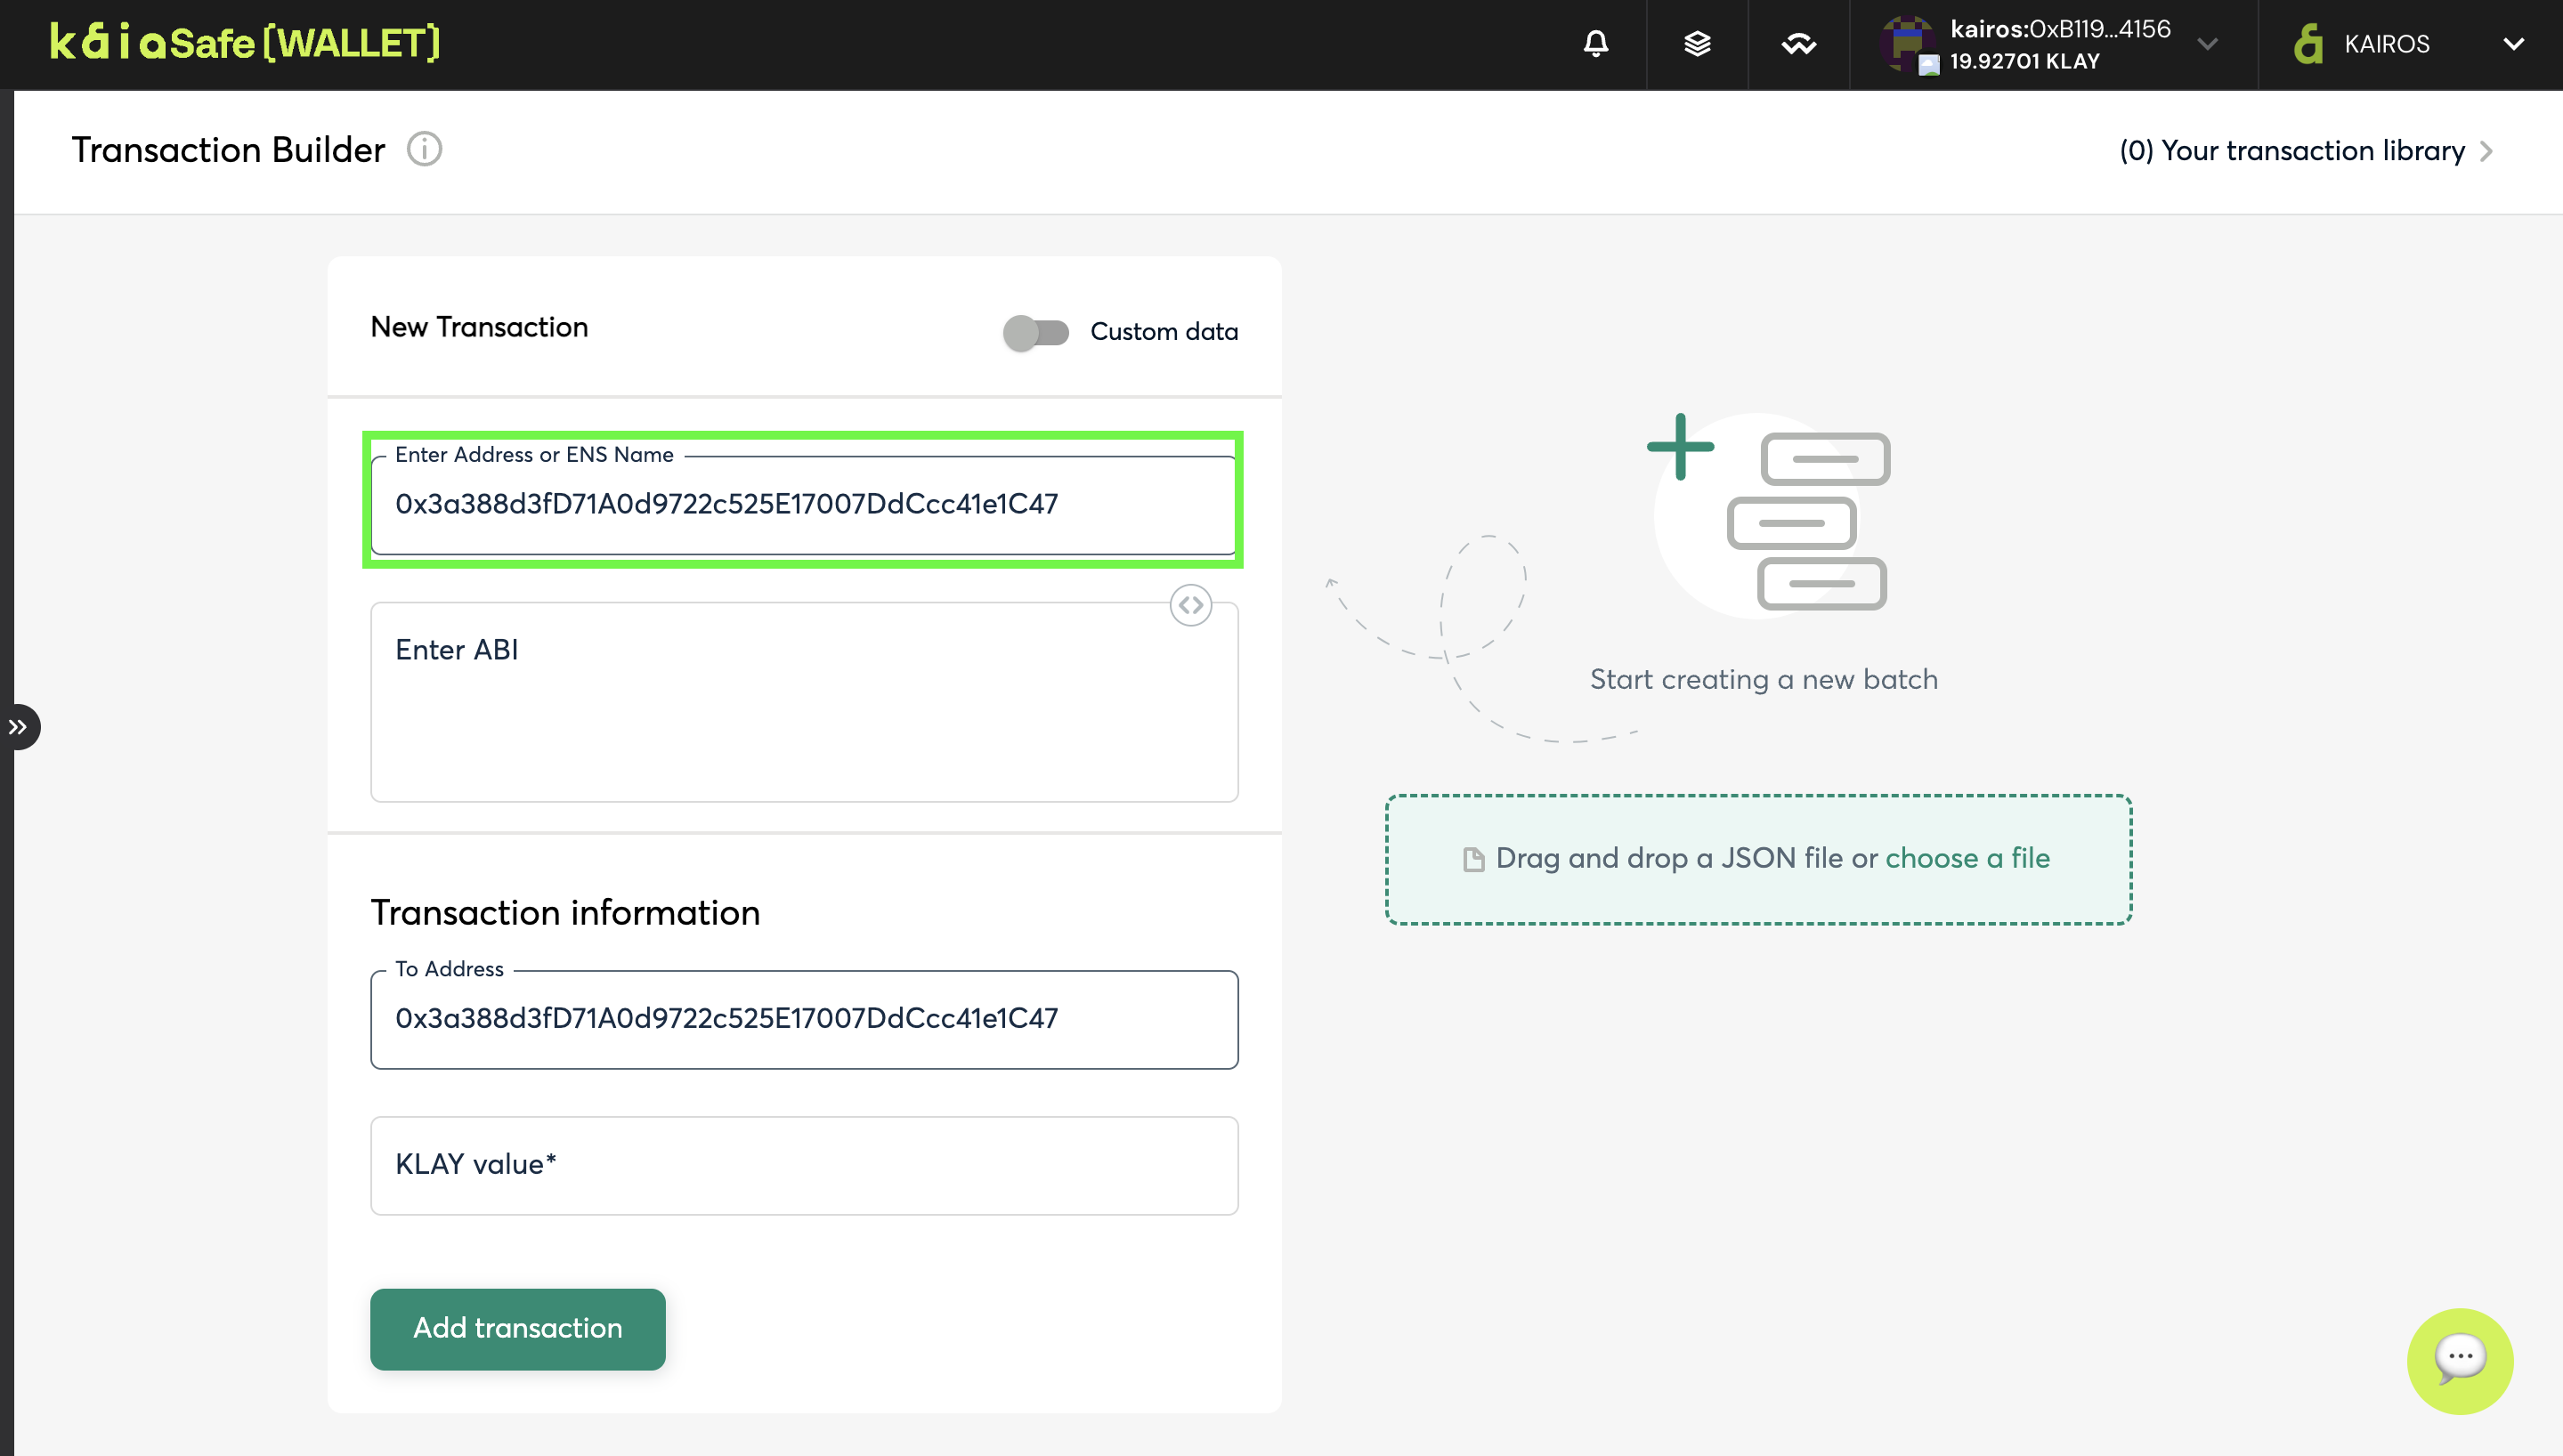Open the notifications bell
The height and width of the screenshot is (1456, 2563).
tap(1596, 44)
